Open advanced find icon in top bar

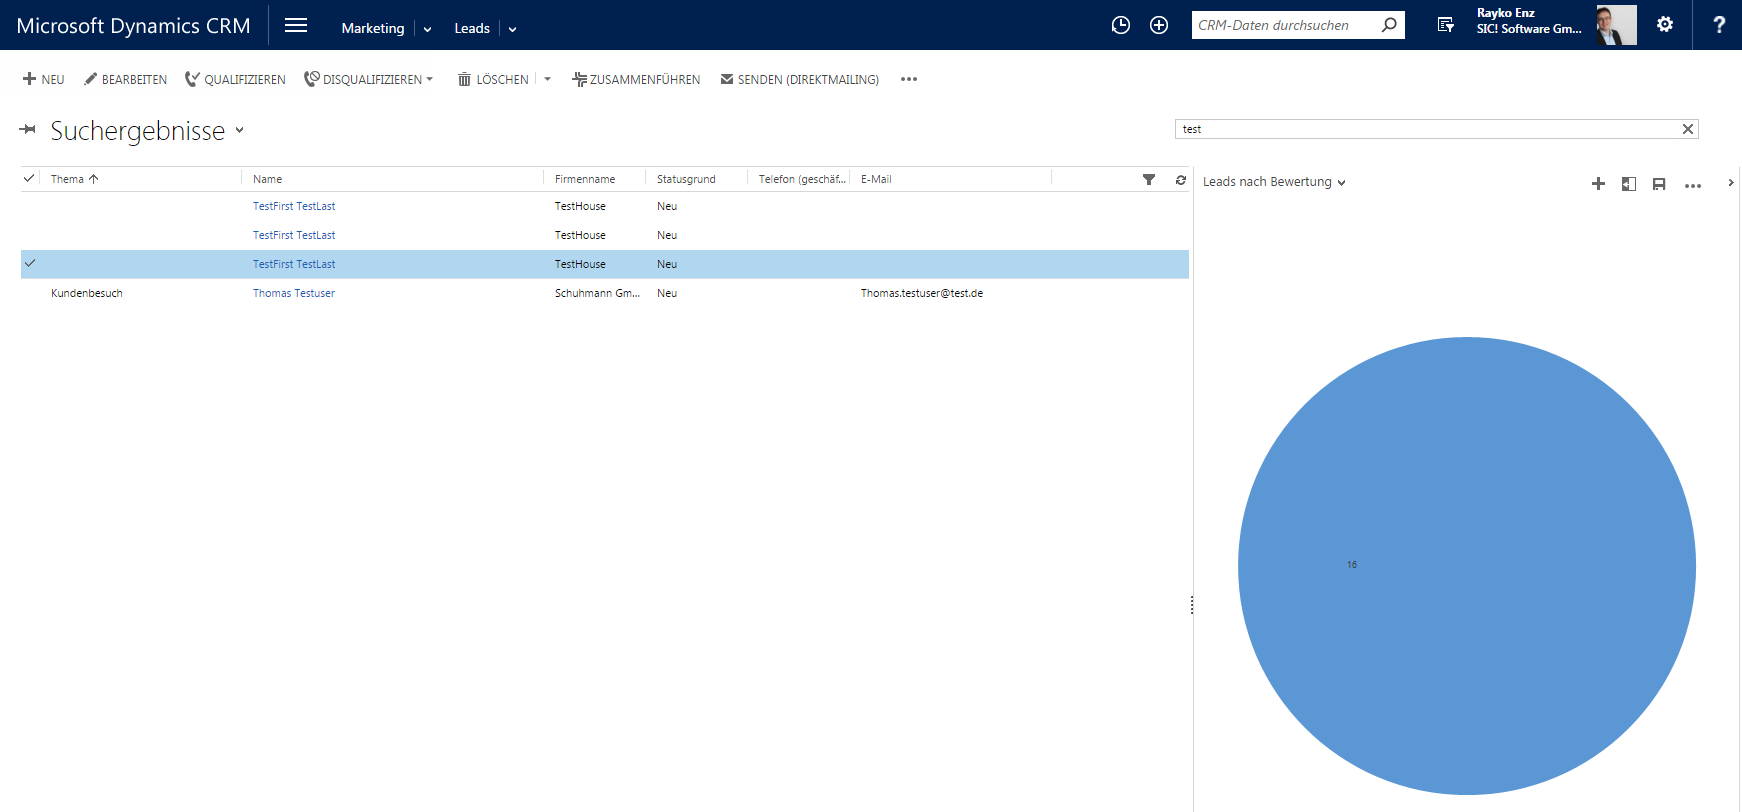click(x=1446, y=25)
